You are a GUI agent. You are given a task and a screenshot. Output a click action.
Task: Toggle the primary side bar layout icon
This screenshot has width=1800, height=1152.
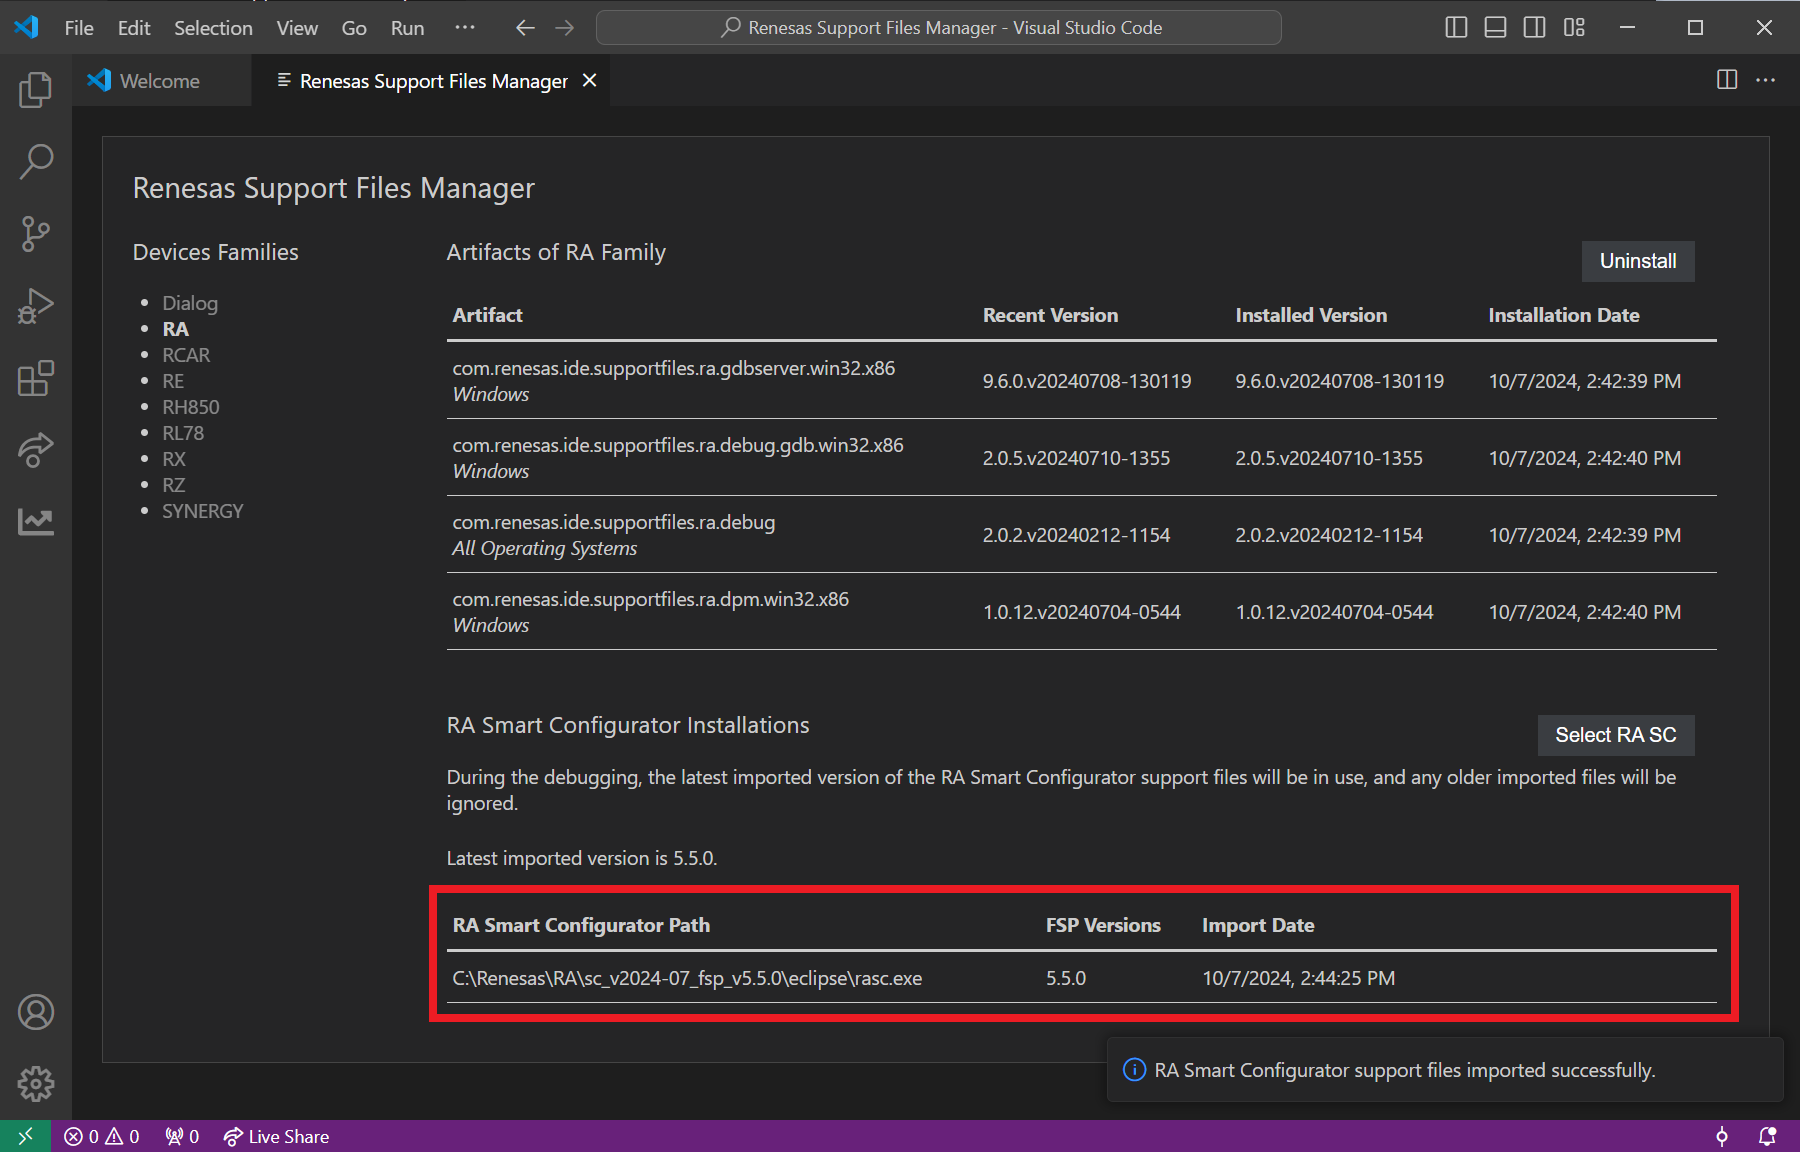[1456, 28]
